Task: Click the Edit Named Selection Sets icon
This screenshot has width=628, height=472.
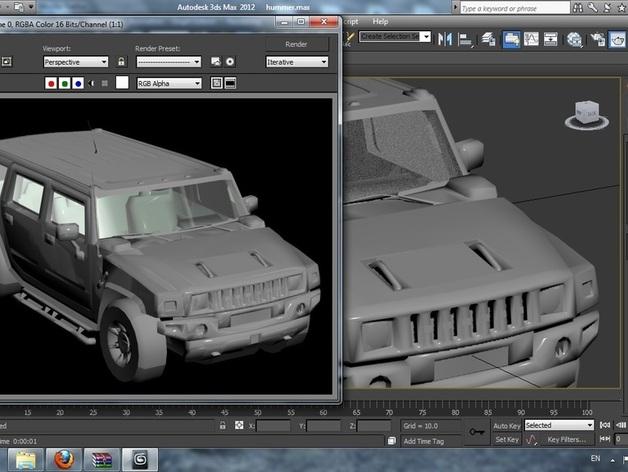Action: (x=348, y=39)
